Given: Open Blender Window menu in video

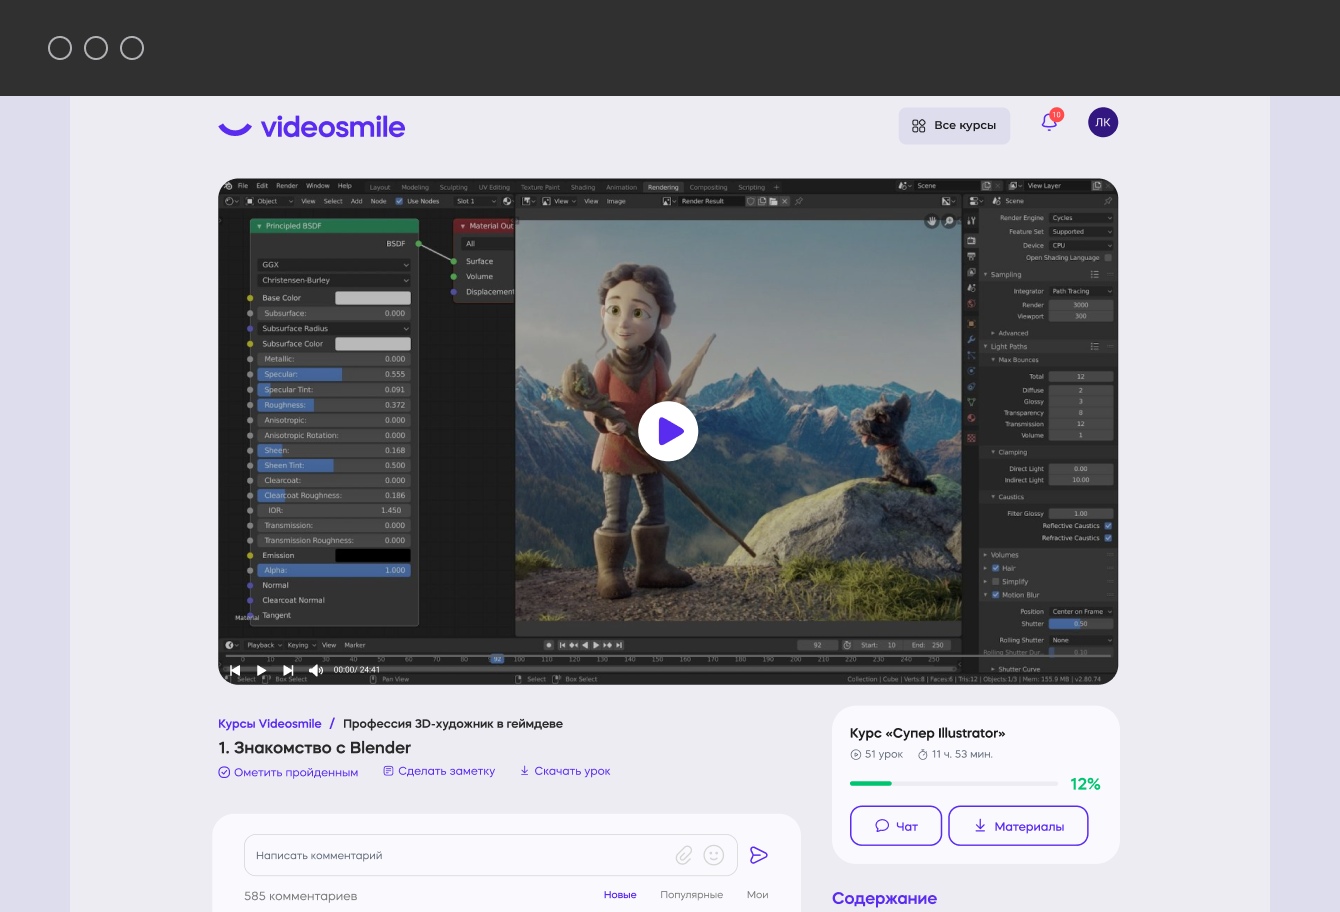Looking at the screenshot, I should click(318, 186).
